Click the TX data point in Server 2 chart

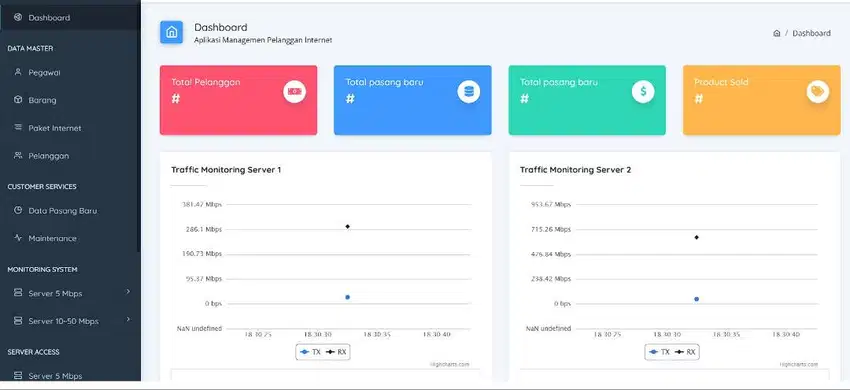click(x=697, y=299)
